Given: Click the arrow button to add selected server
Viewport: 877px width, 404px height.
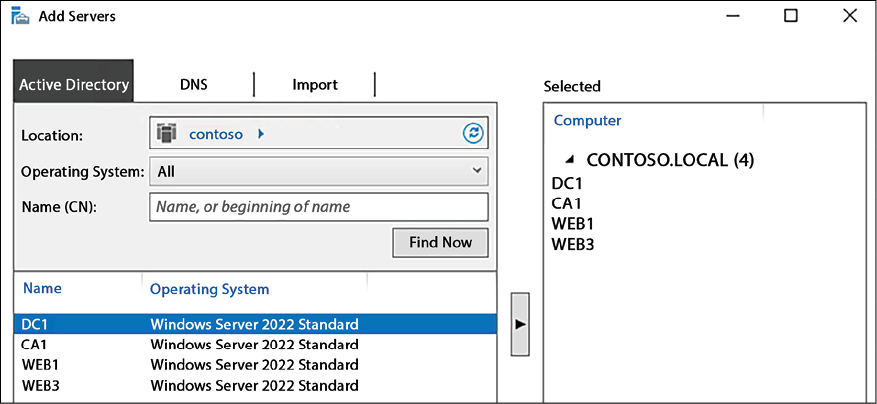Looking at the screenshot, I should pos(520,324).
